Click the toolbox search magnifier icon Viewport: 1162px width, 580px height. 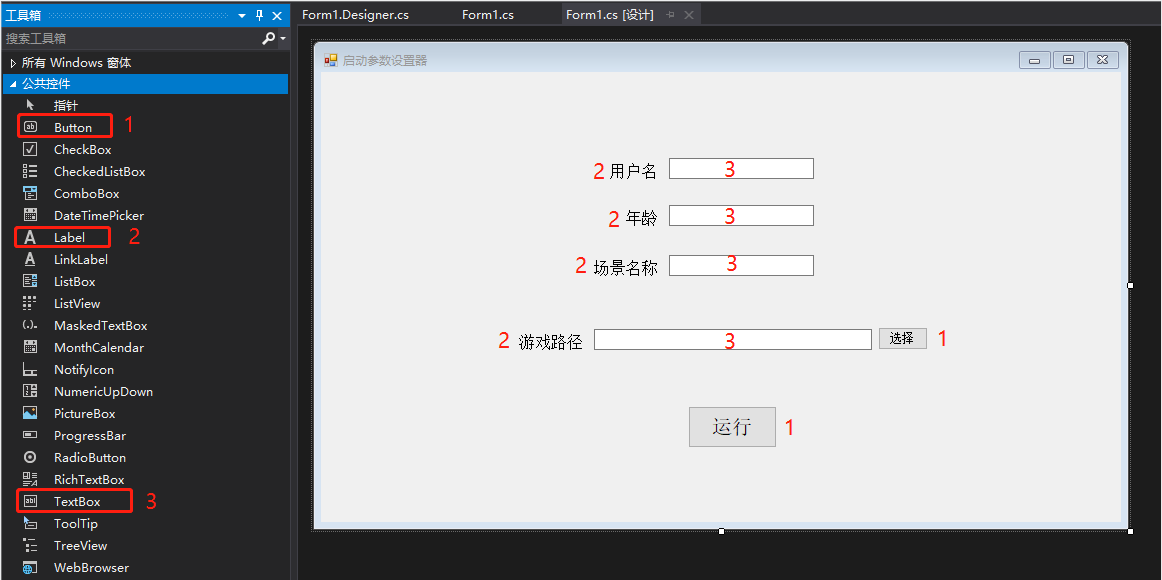tap(268, 39)
